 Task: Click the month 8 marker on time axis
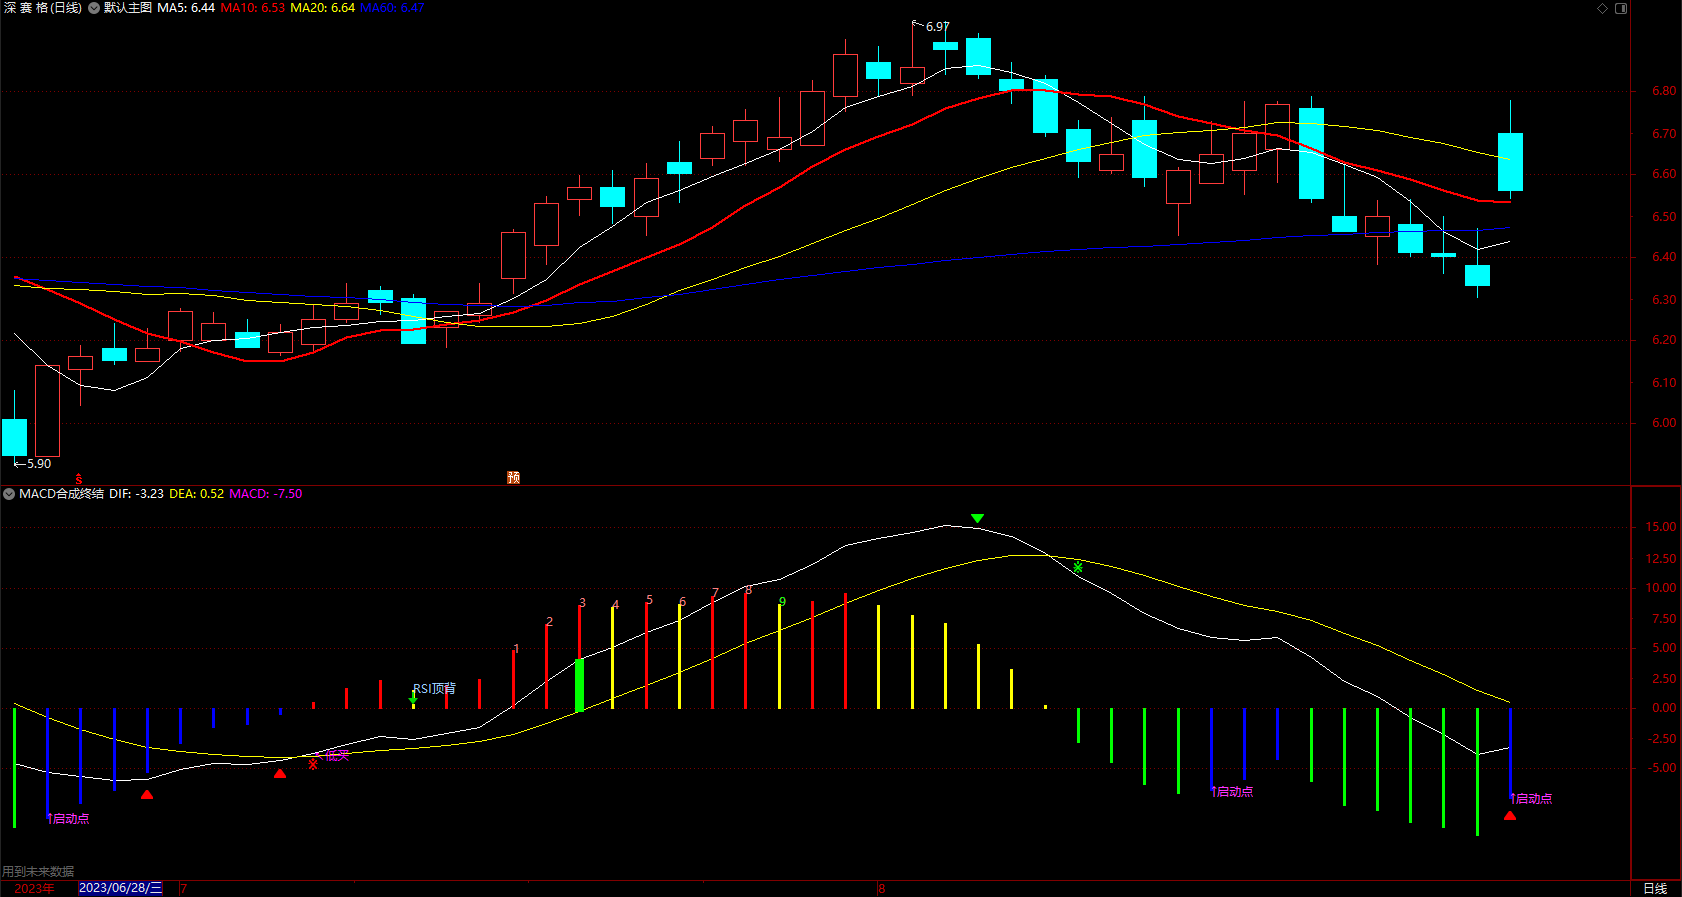click(x=882, y=888)
